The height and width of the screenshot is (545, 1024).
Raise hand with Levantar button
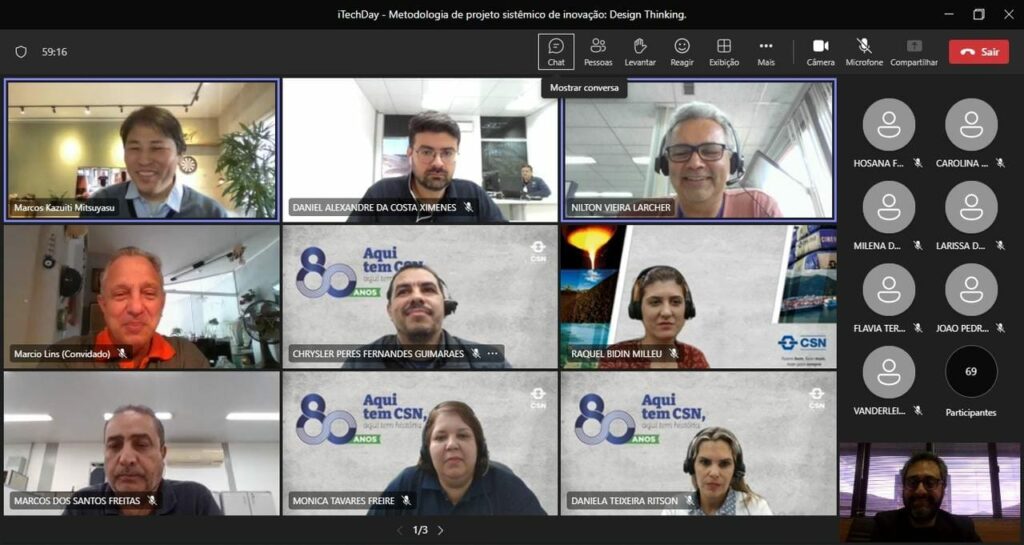tap(640, 51)
